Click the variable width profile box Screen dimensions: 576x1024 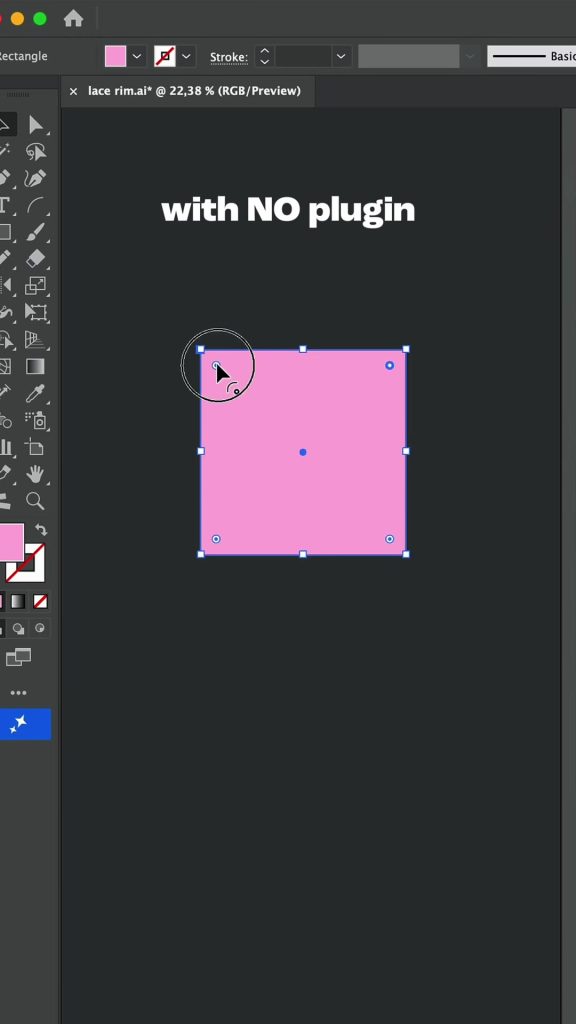point(409,56)
